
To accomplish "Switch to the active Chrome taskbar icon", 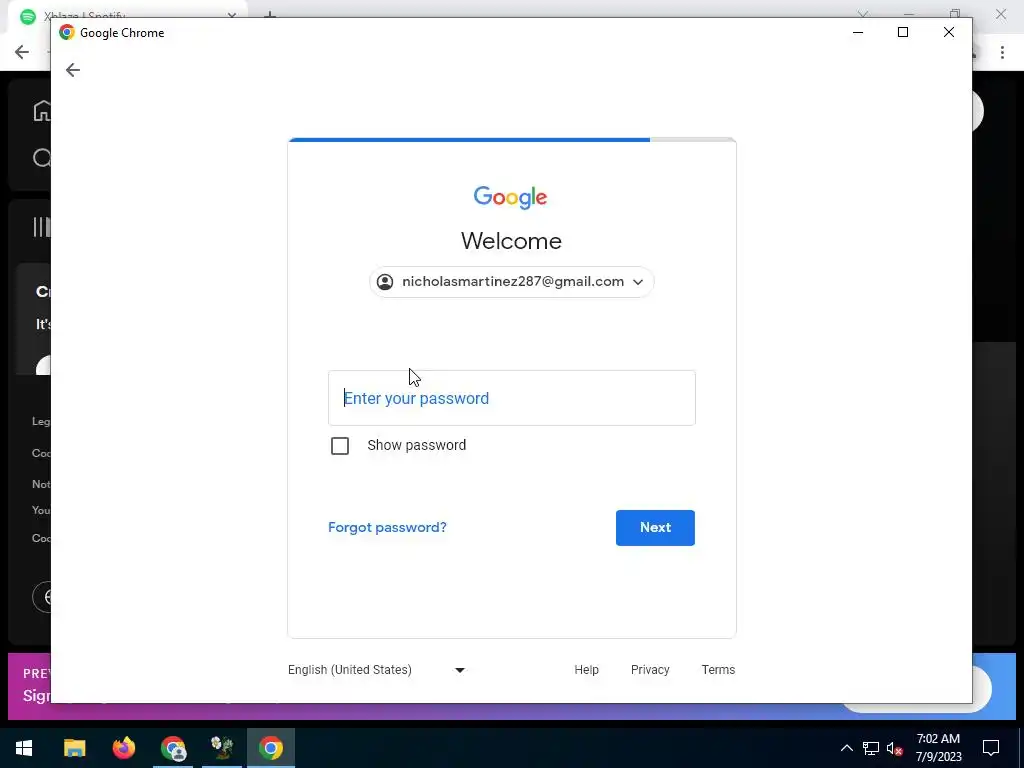I will [x=271, y=748].
